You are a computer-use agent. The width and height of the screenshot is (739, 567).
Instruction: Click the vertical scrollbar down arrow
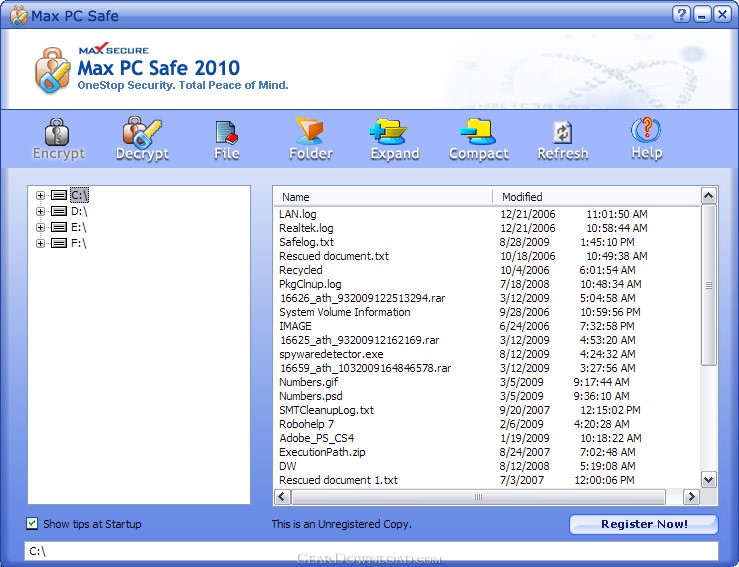(708, 480)
